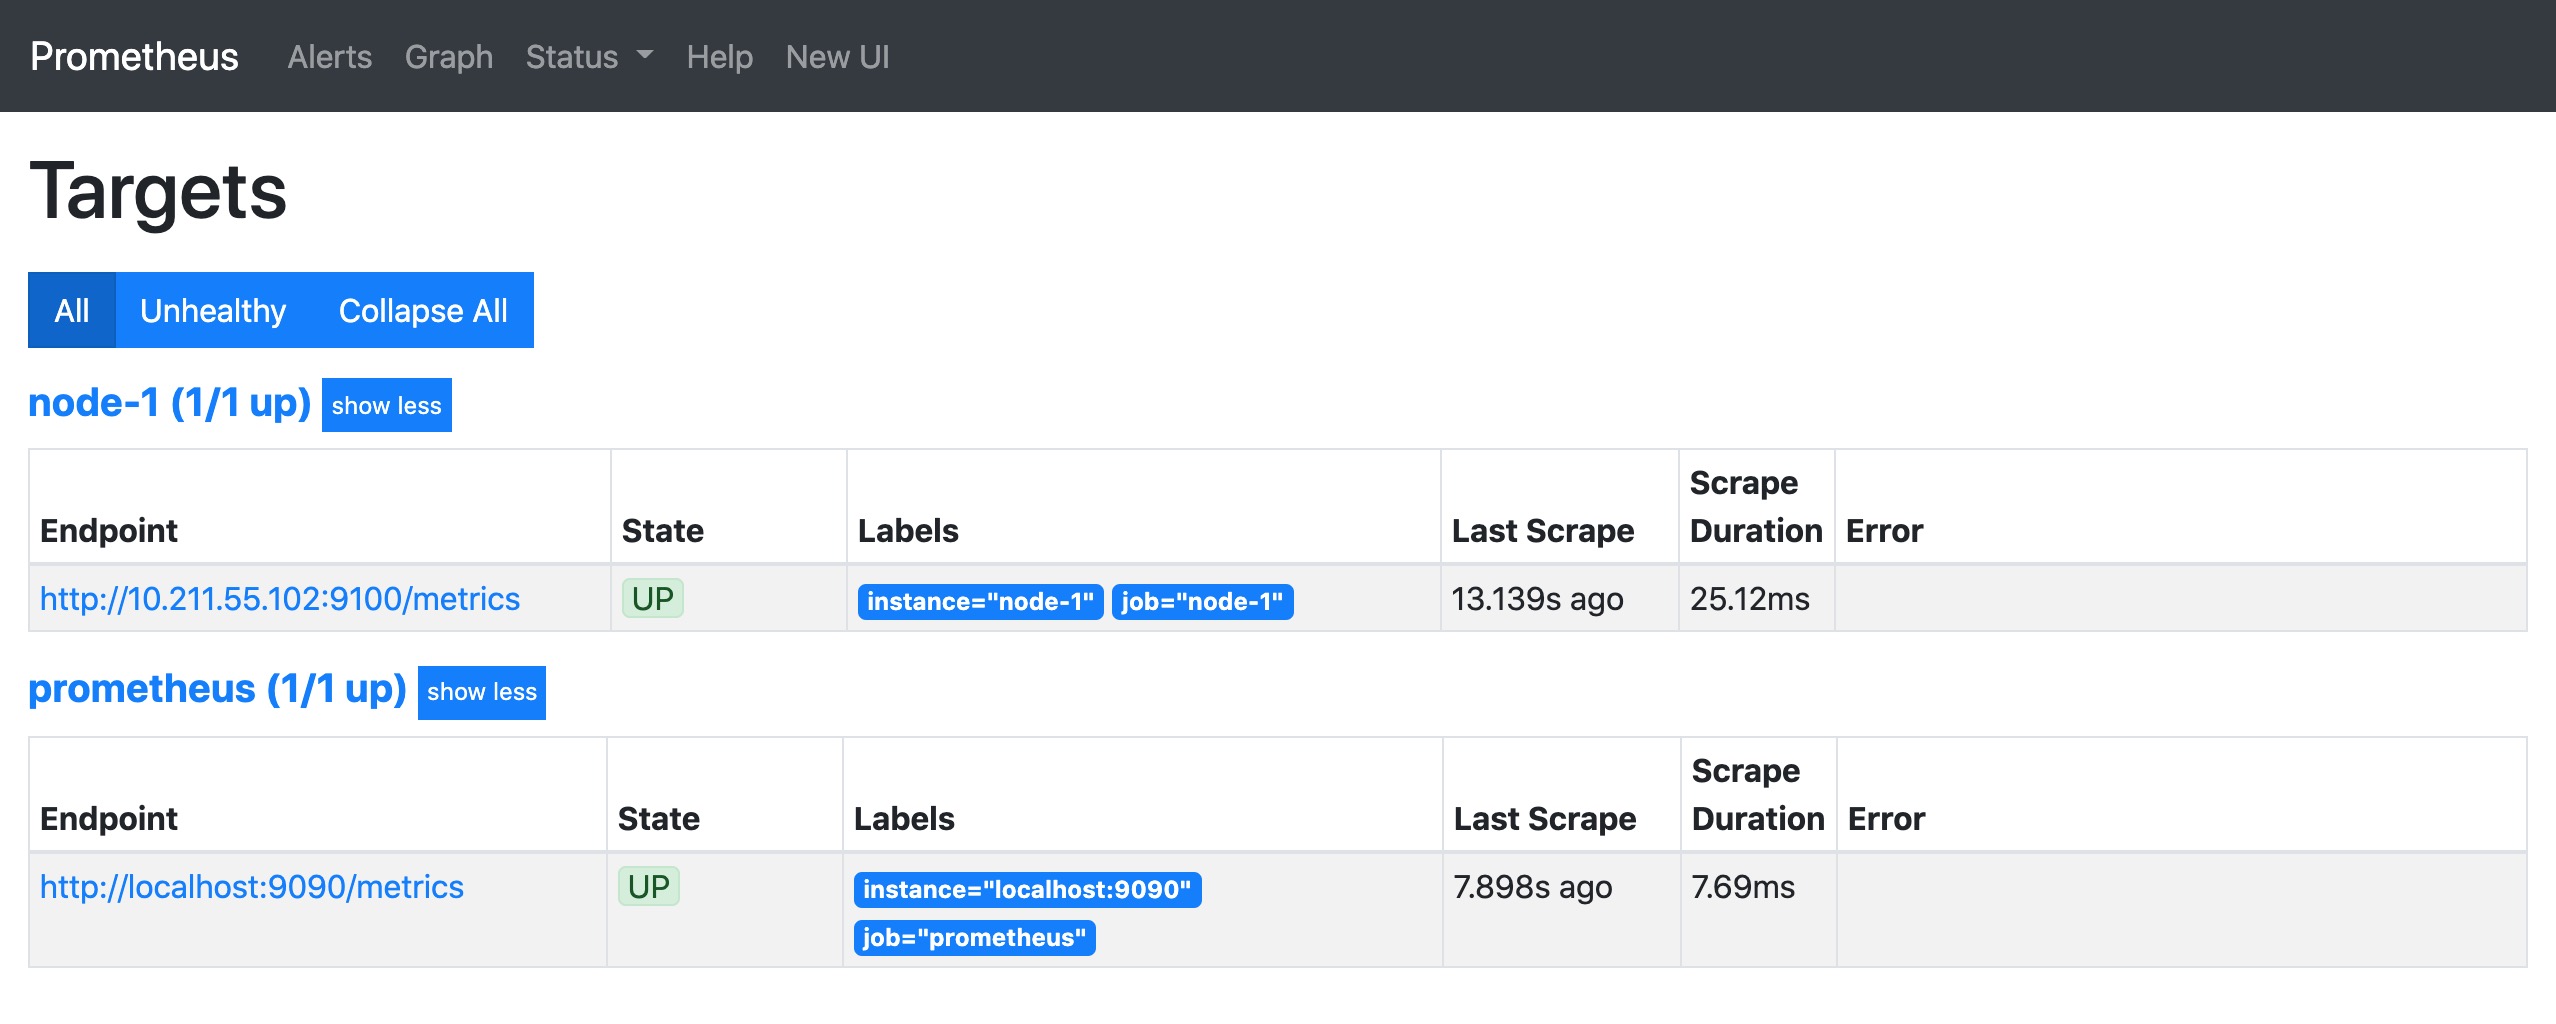Screen dimensions: 2556x1024
Task: Switch to the New UI
Action: pyautogui.click(x=837, y=57)
